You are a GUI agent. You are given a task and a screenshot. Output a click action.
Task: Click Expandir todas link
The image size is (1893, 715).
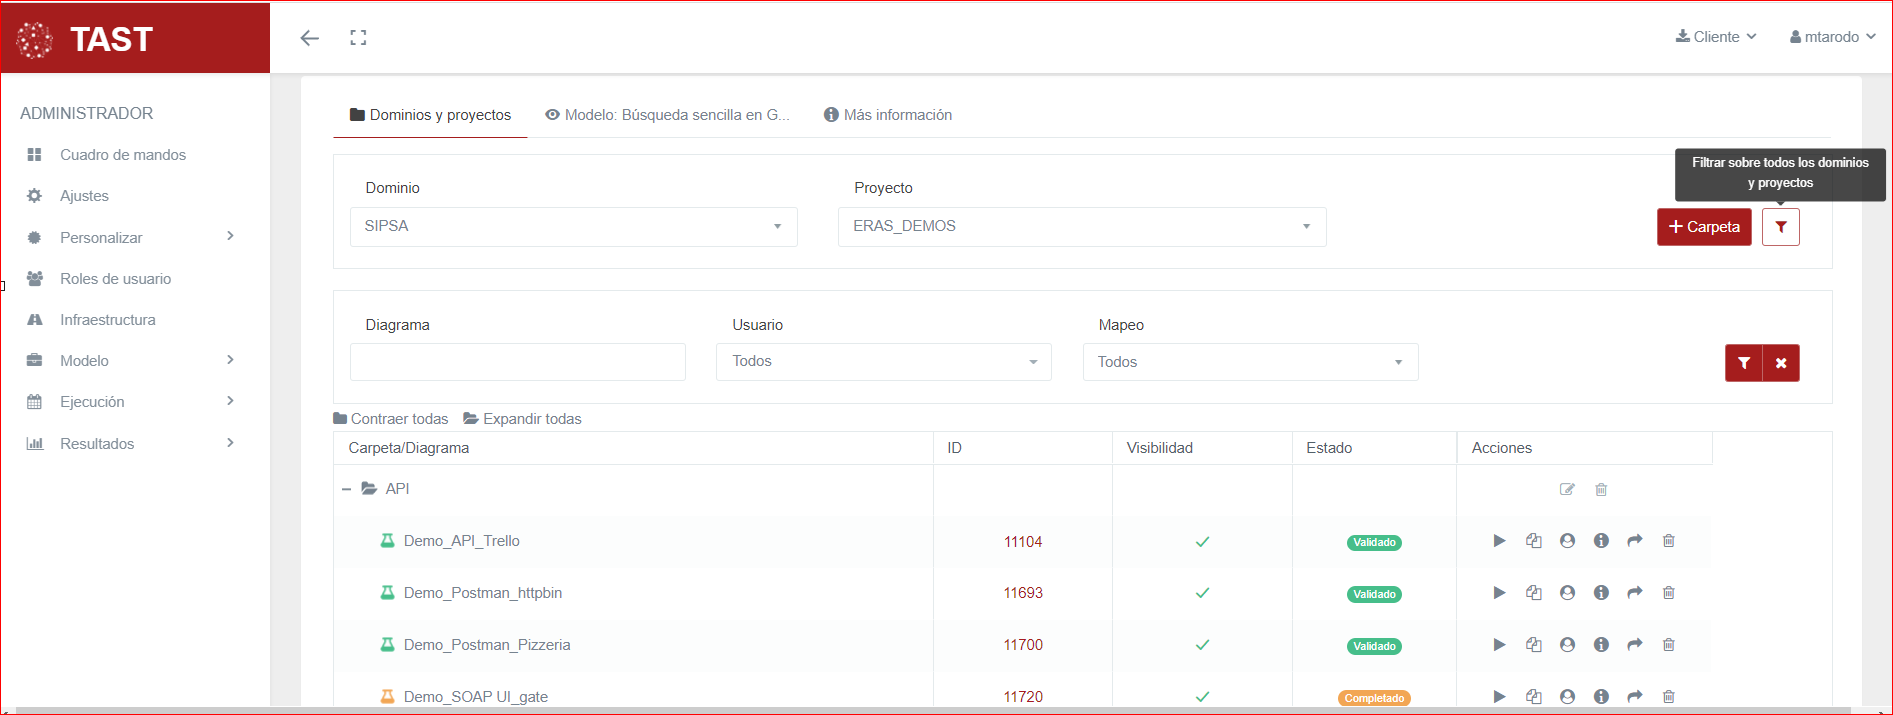point(522,419)
